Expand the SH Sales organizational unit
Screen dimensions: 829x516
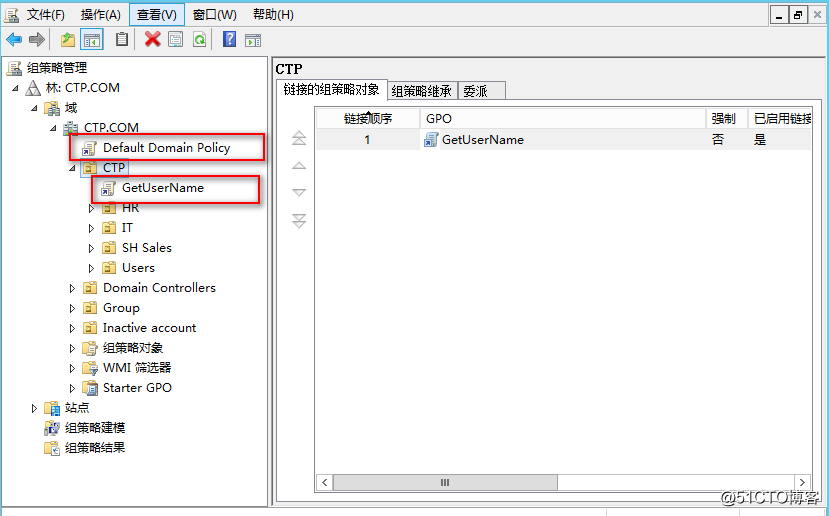91,248
